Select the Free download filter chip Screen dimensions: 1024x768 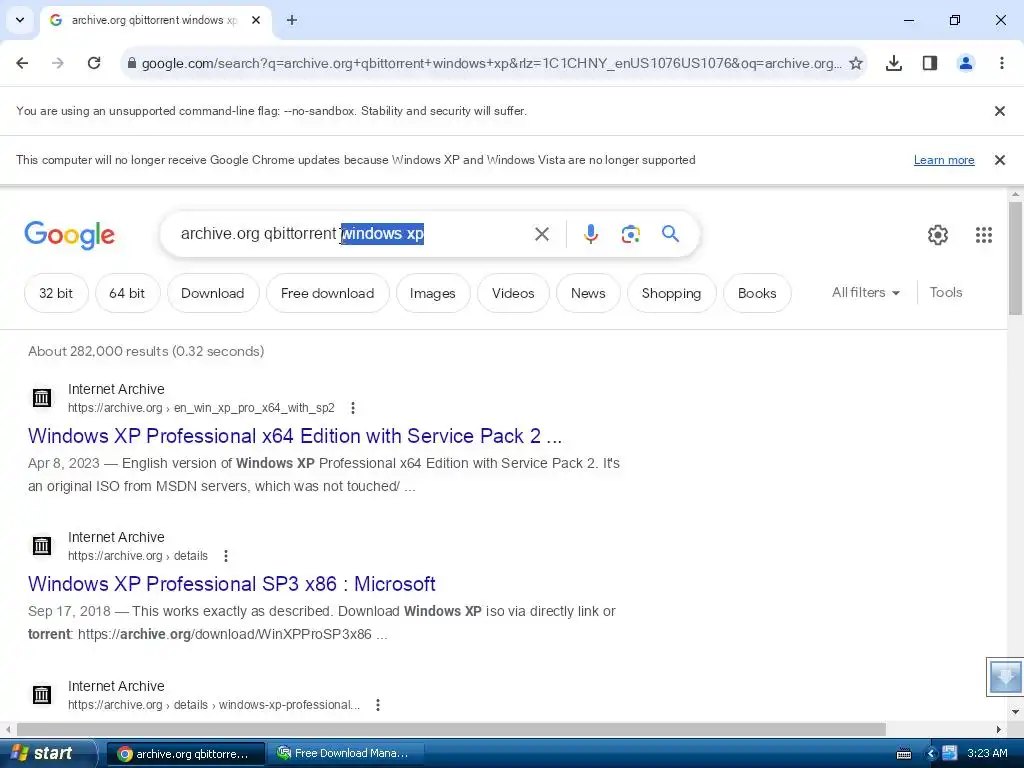coord(327,293)
